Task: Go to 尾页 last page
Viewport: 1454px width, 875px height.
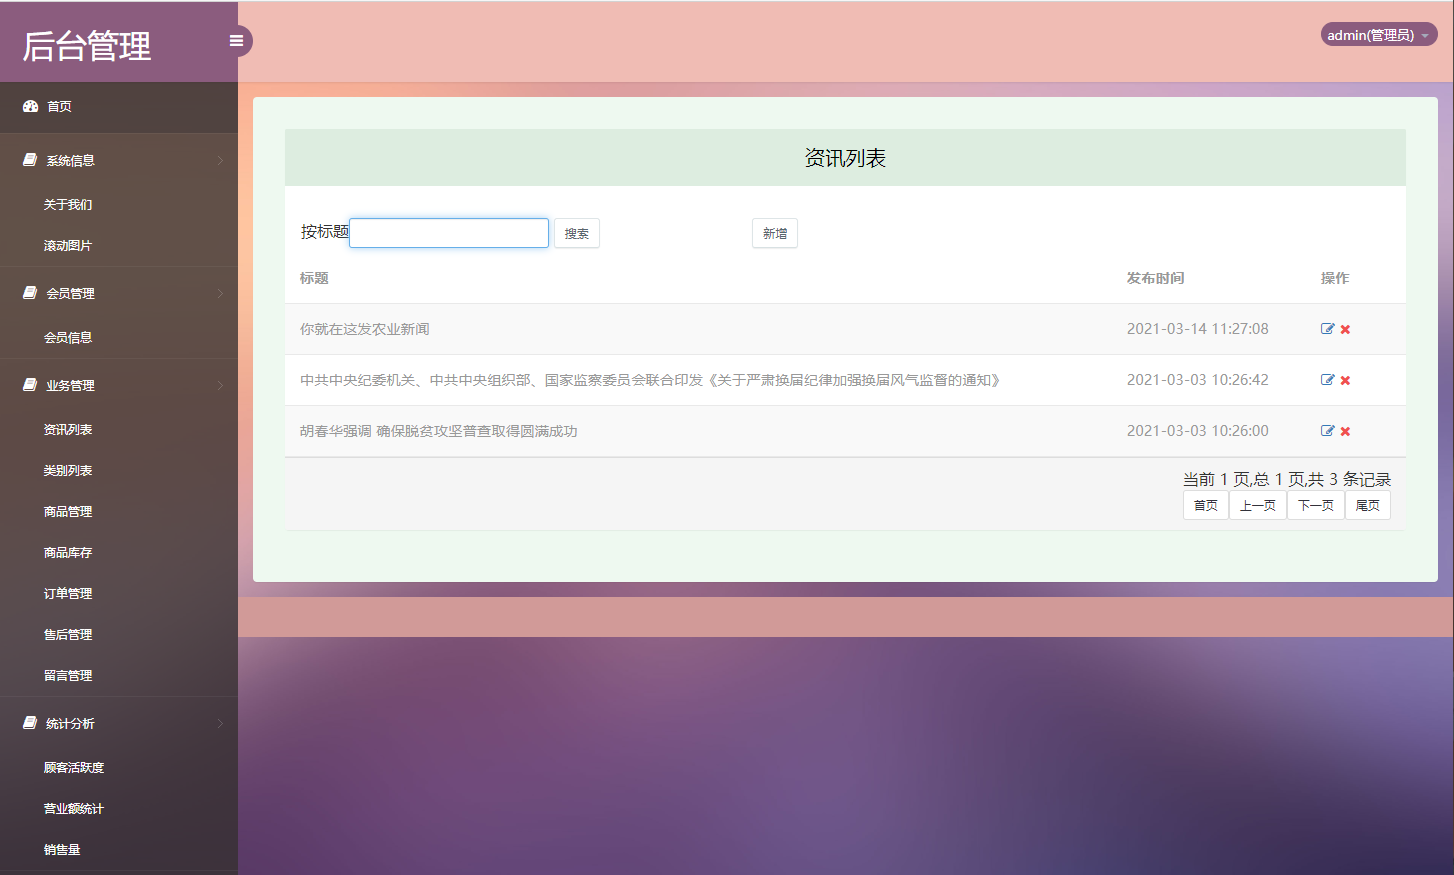Action: coord(1367,505)
